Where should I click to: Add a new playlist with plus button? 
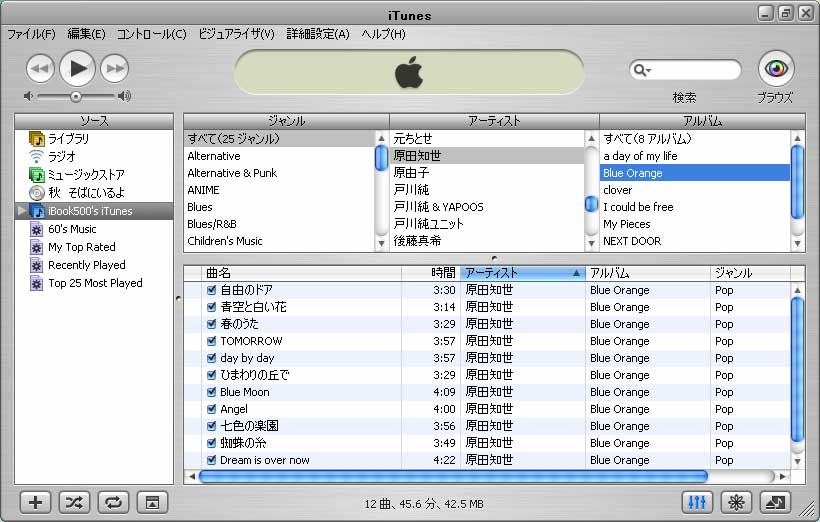(x=36, y=502)
